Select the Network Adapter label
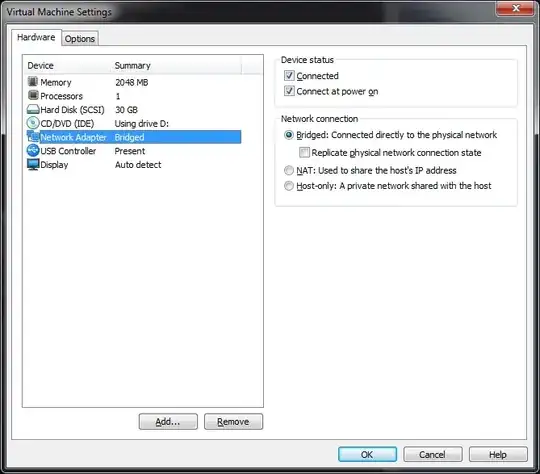 [x=73, y=137]
